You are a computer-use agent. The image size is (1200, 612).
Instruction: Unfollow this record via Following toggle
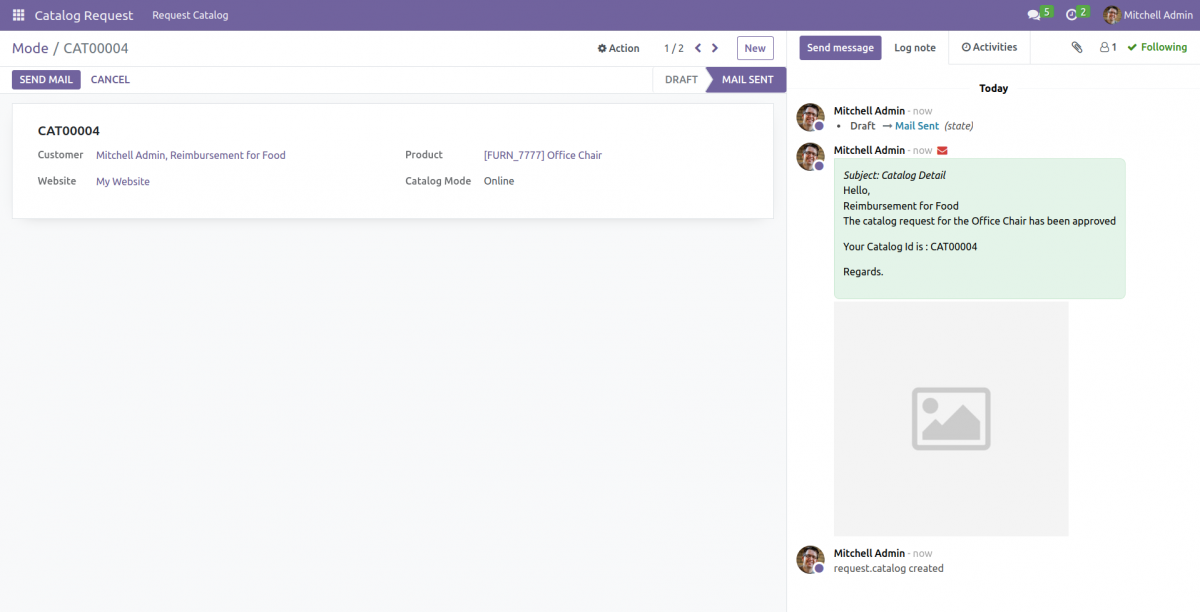pos(1157,47)
